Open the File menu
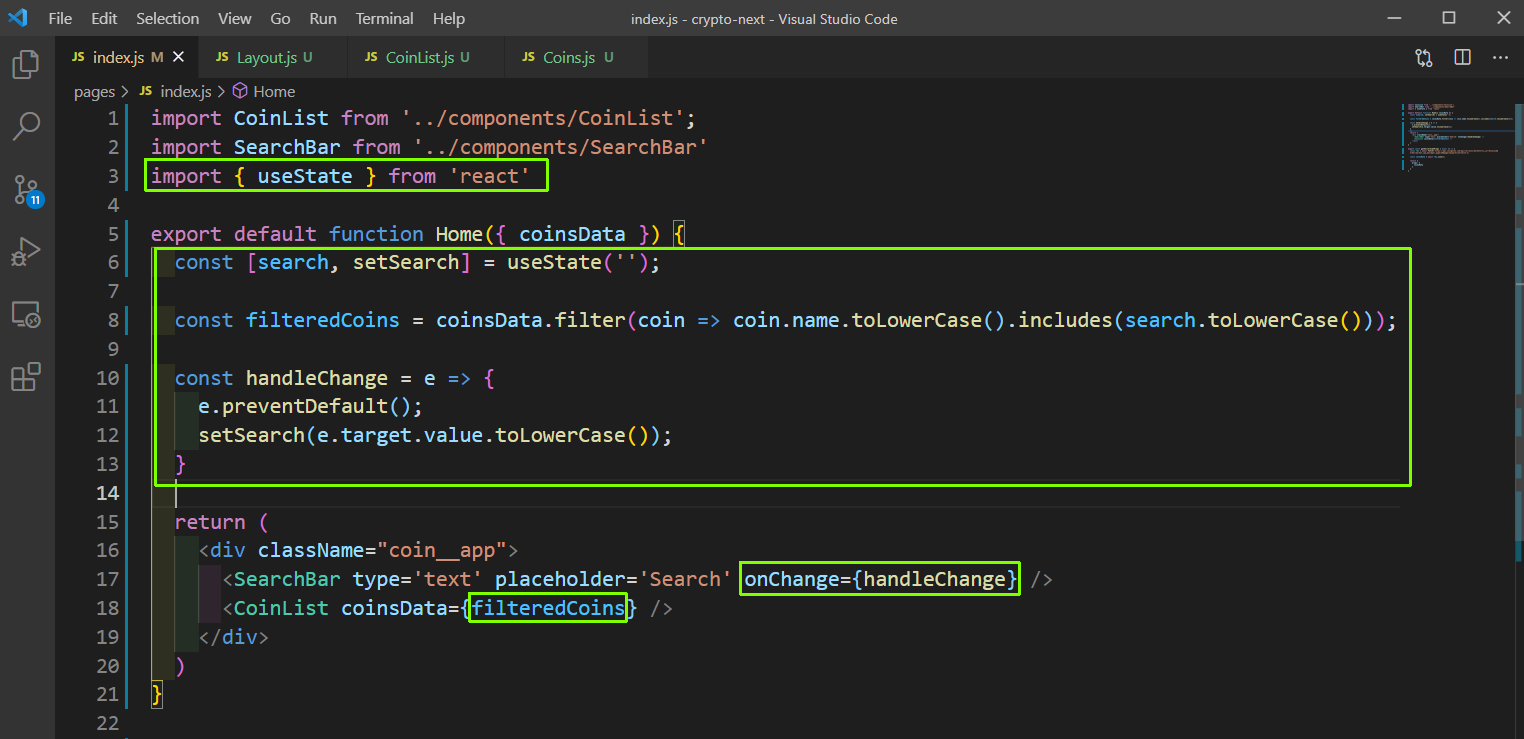 click(60, 19)
